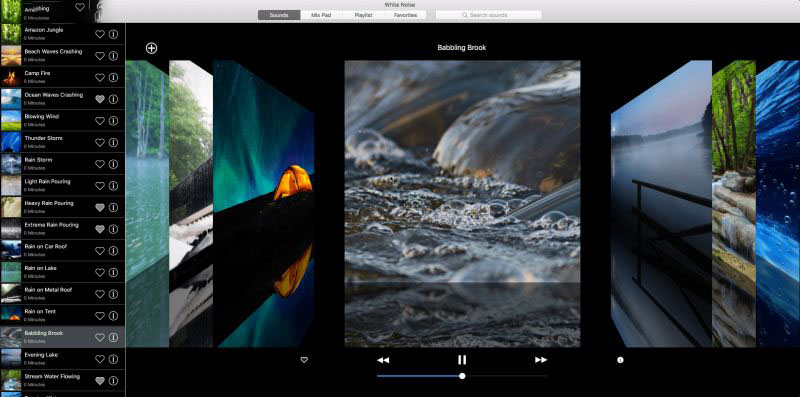Image resolution: width=800 pixels, height=397 pixels.
Task: View the Rain on Lake info details
Action: coord(113,272)
